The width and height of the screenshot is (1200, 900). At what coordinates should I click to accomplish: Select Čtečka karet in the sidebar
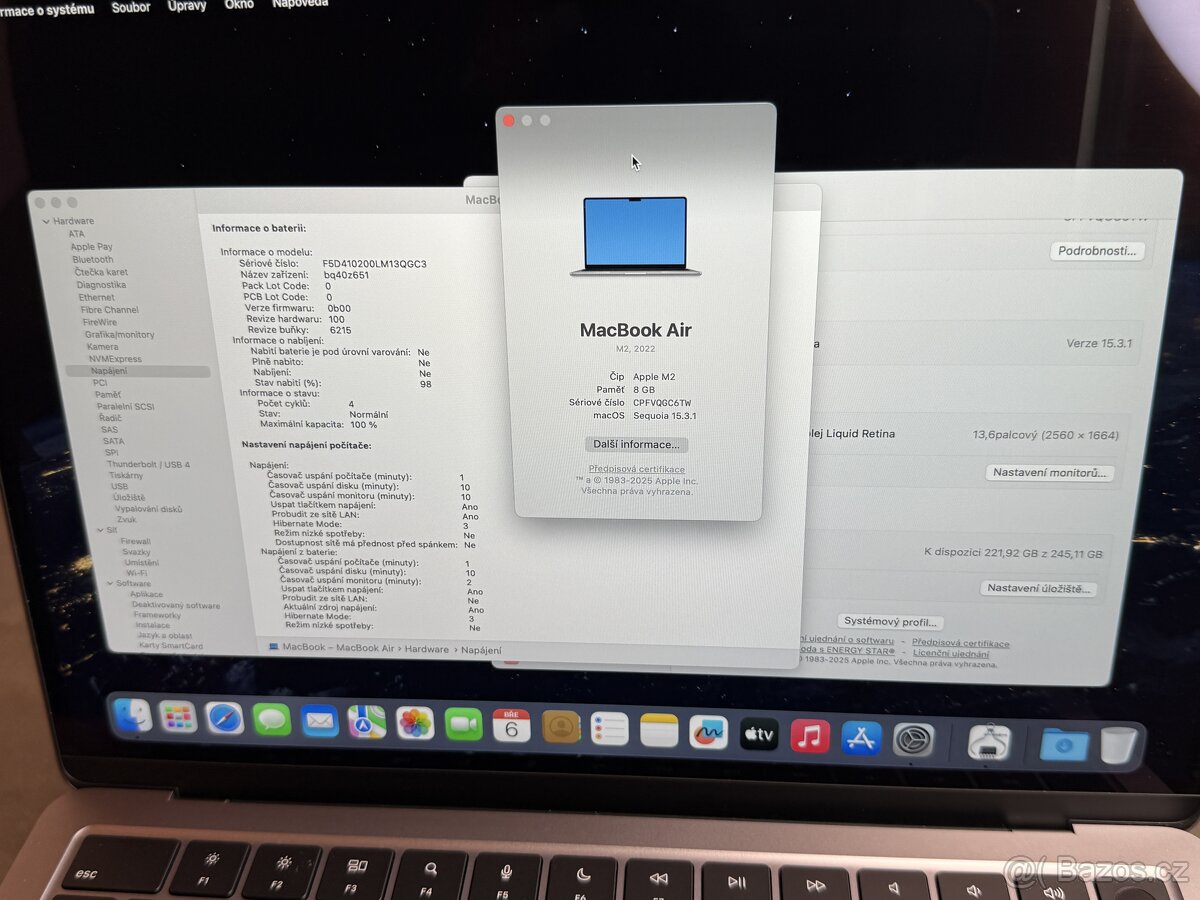tap(101, 272)
